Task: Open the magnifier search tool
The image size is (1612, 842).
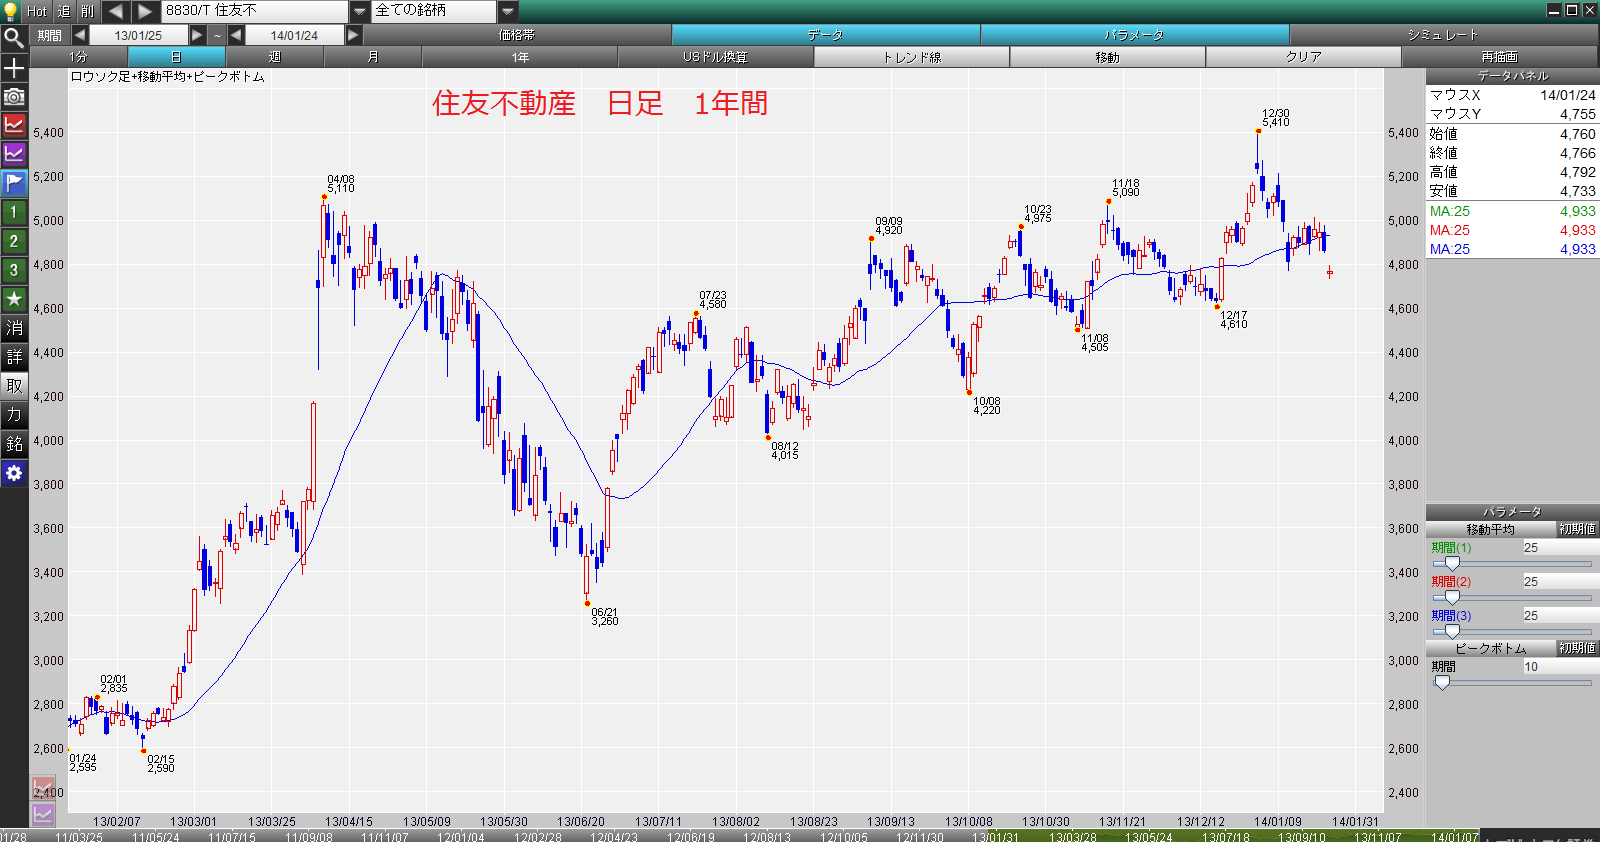Action: (x=14, y=38)
